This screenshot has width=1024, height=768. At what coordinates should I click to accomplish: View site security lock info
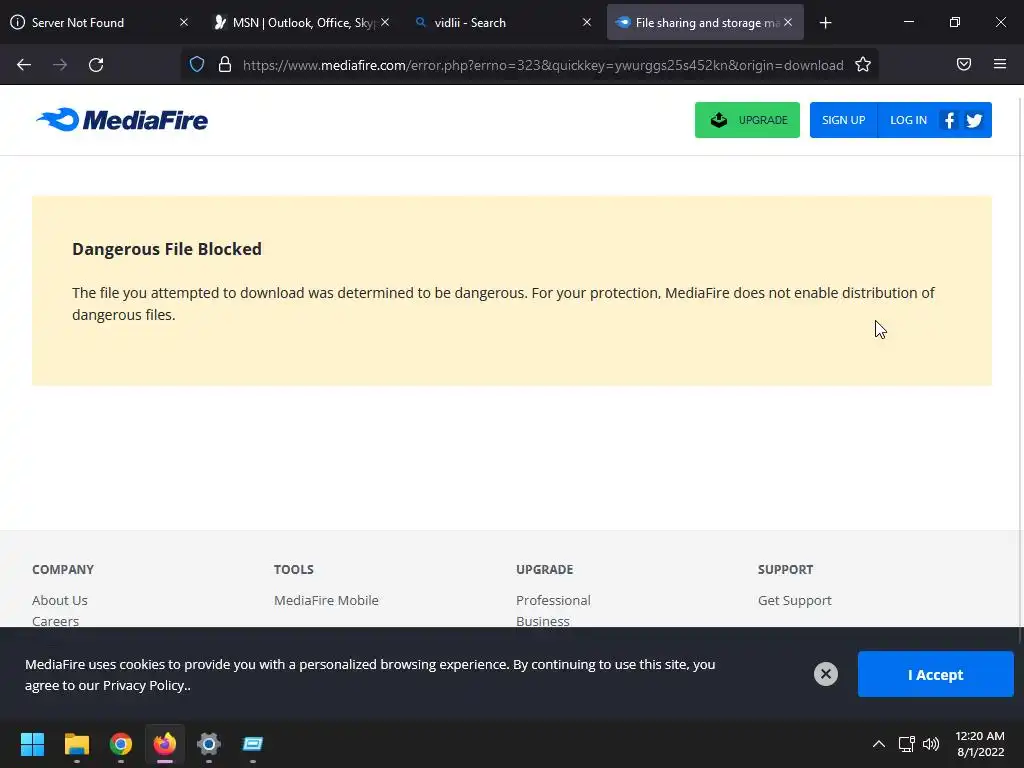click(x=225, y=65)
